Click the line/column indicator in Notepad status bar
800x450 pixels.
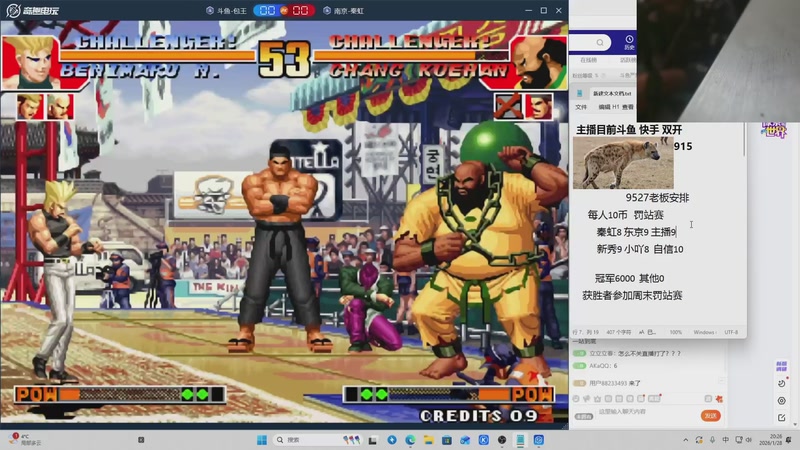point(584,332)
